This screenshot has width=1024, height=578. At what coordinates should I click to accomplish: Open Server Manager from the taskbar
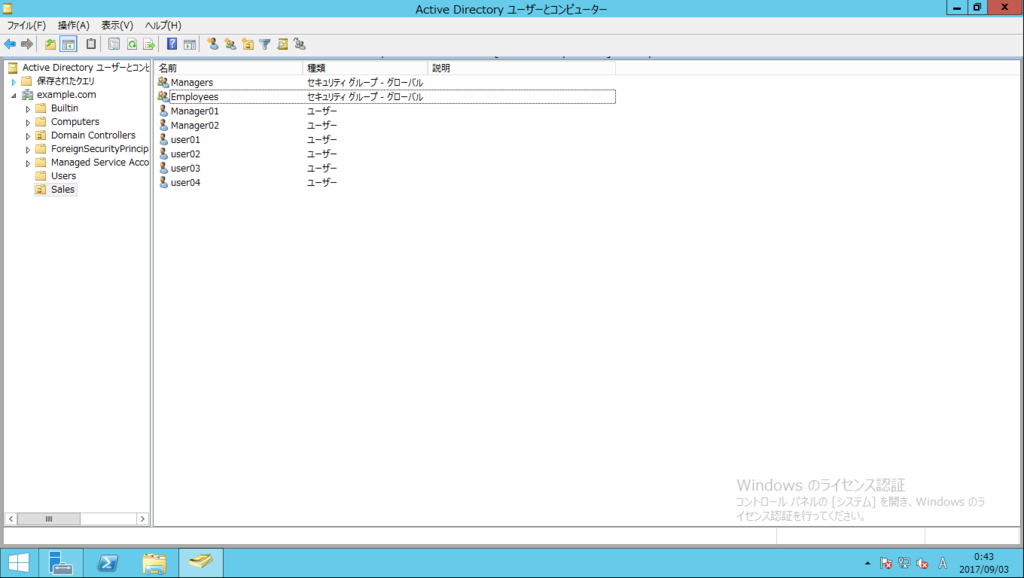tap(61, 563)
